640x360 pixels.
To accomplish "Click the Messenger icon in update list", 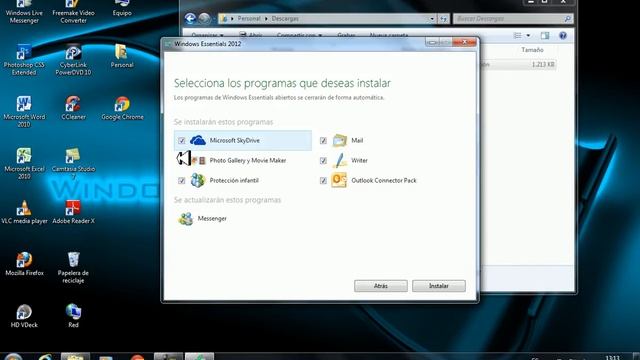I will [x=186, y=218].
